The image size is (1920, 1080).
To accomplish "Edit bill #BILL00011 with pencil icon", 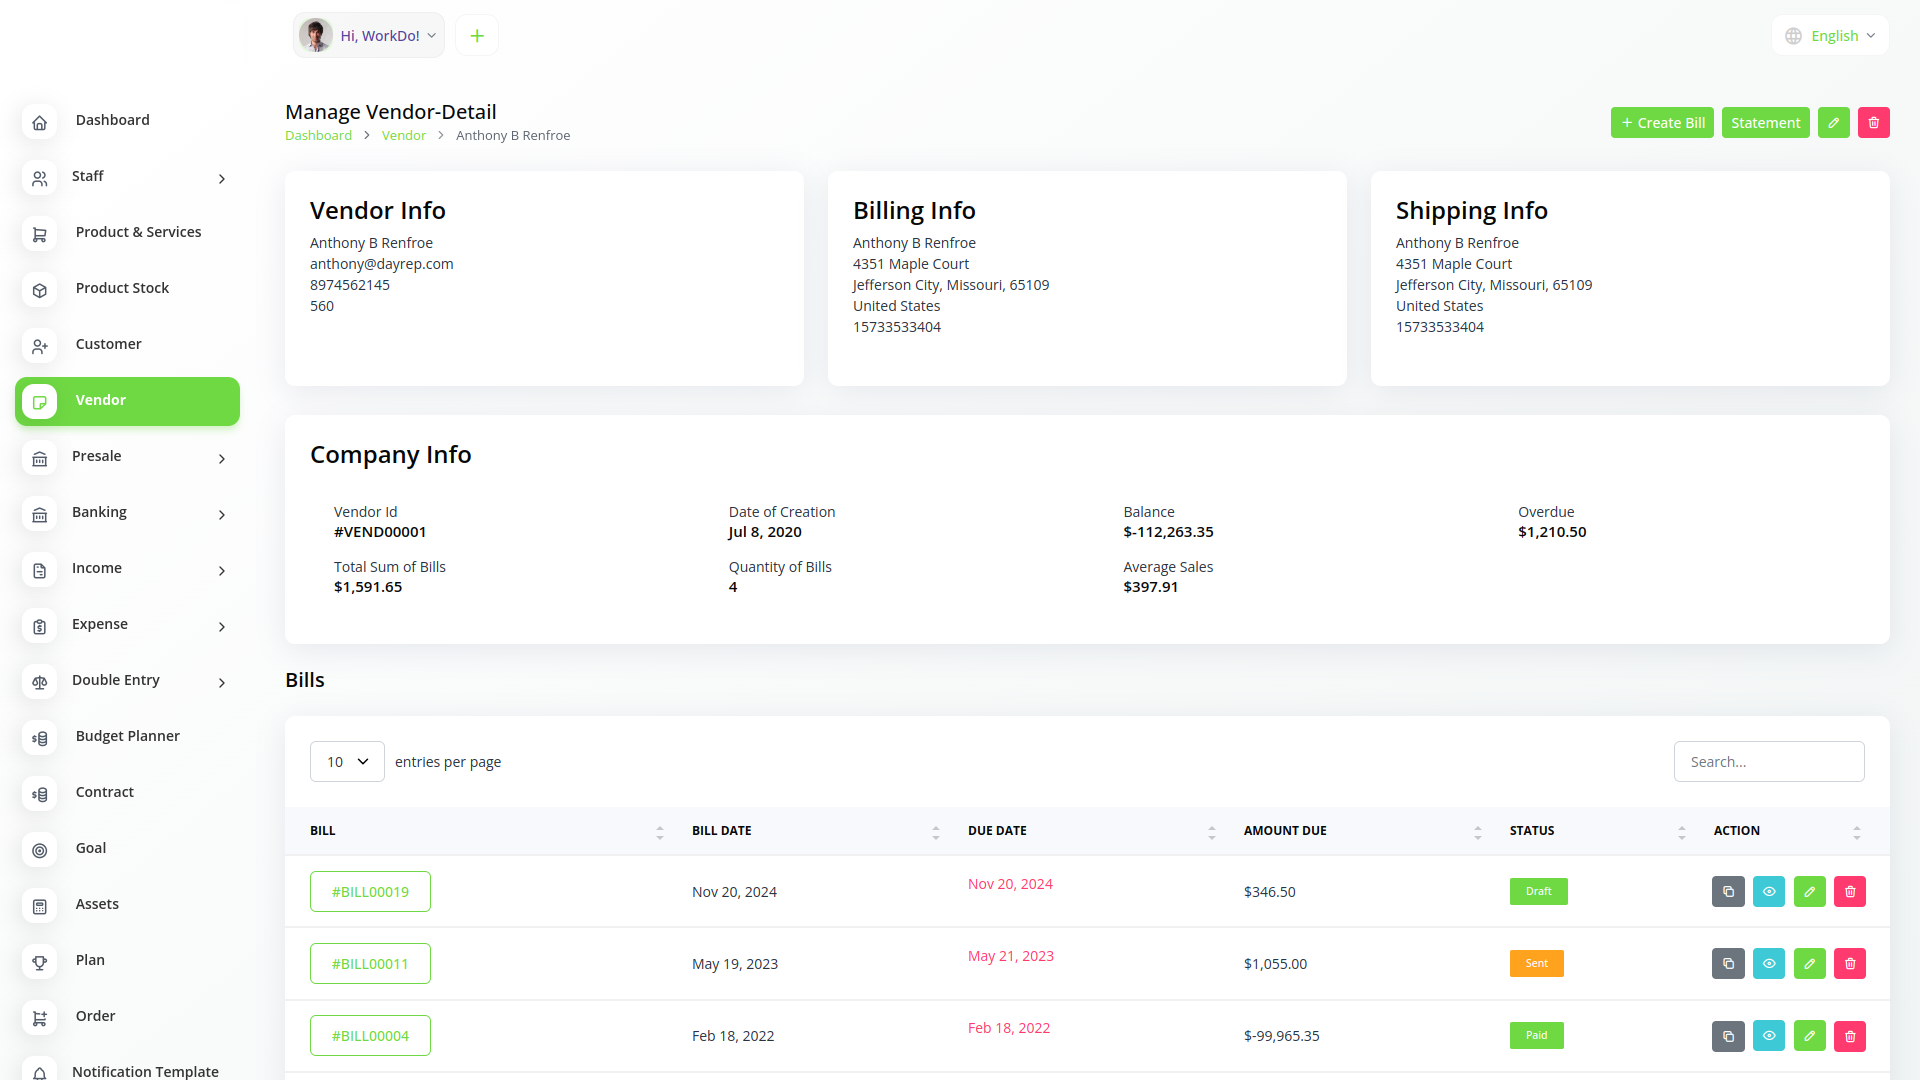I will click(x=1809, y=964).
